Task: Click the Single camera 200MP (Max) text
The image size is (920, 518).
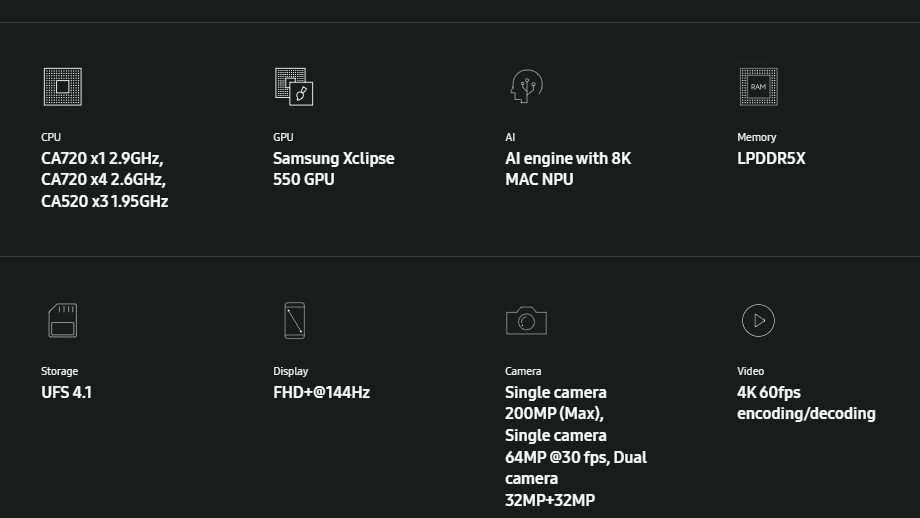Action: (x=556, y=402)
